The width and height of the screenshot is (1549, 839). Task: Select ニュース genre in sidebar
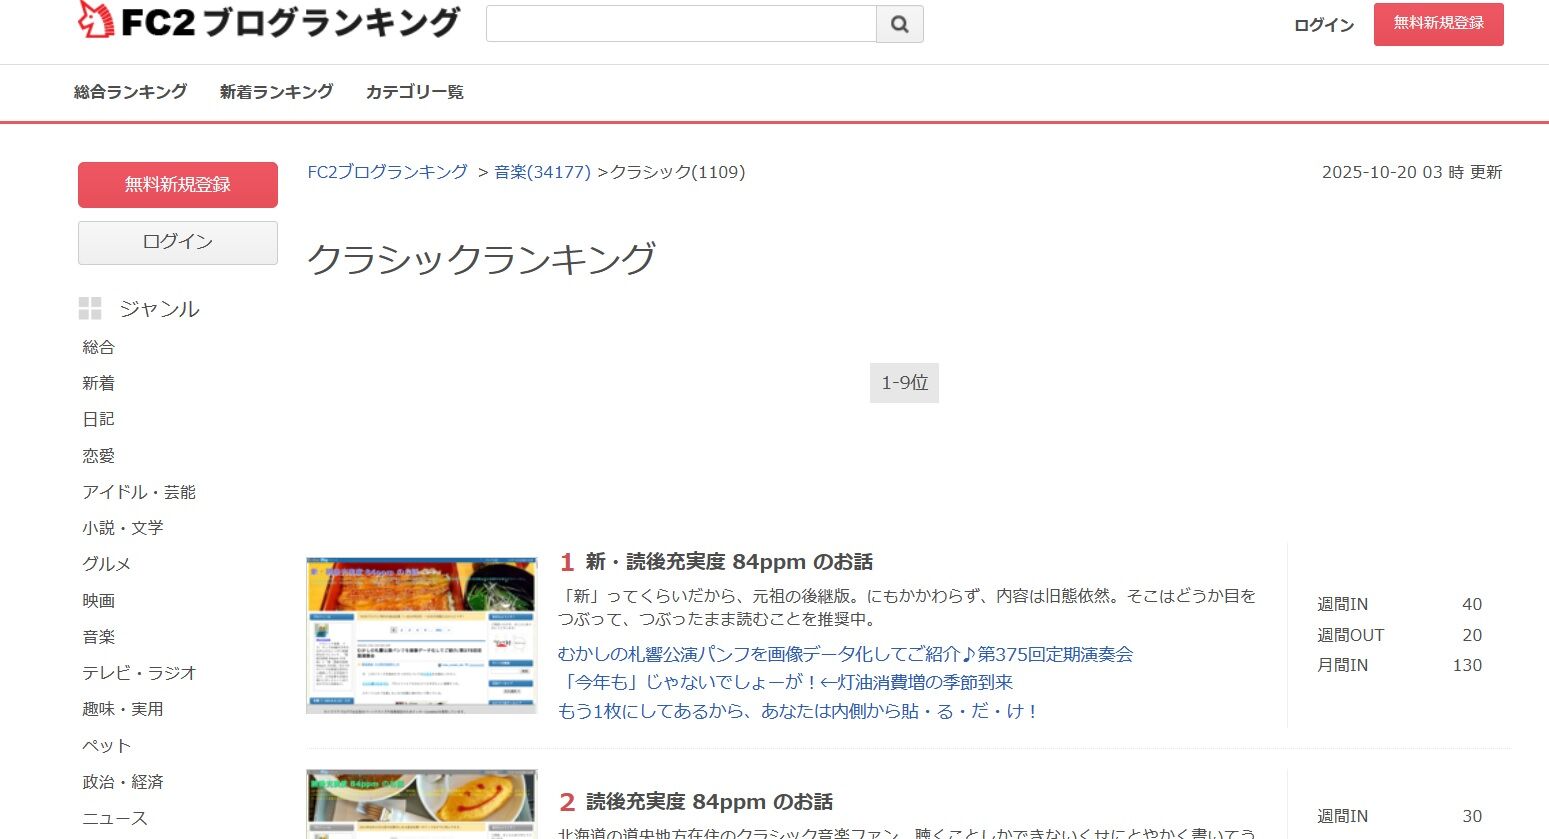coord(115,818)
